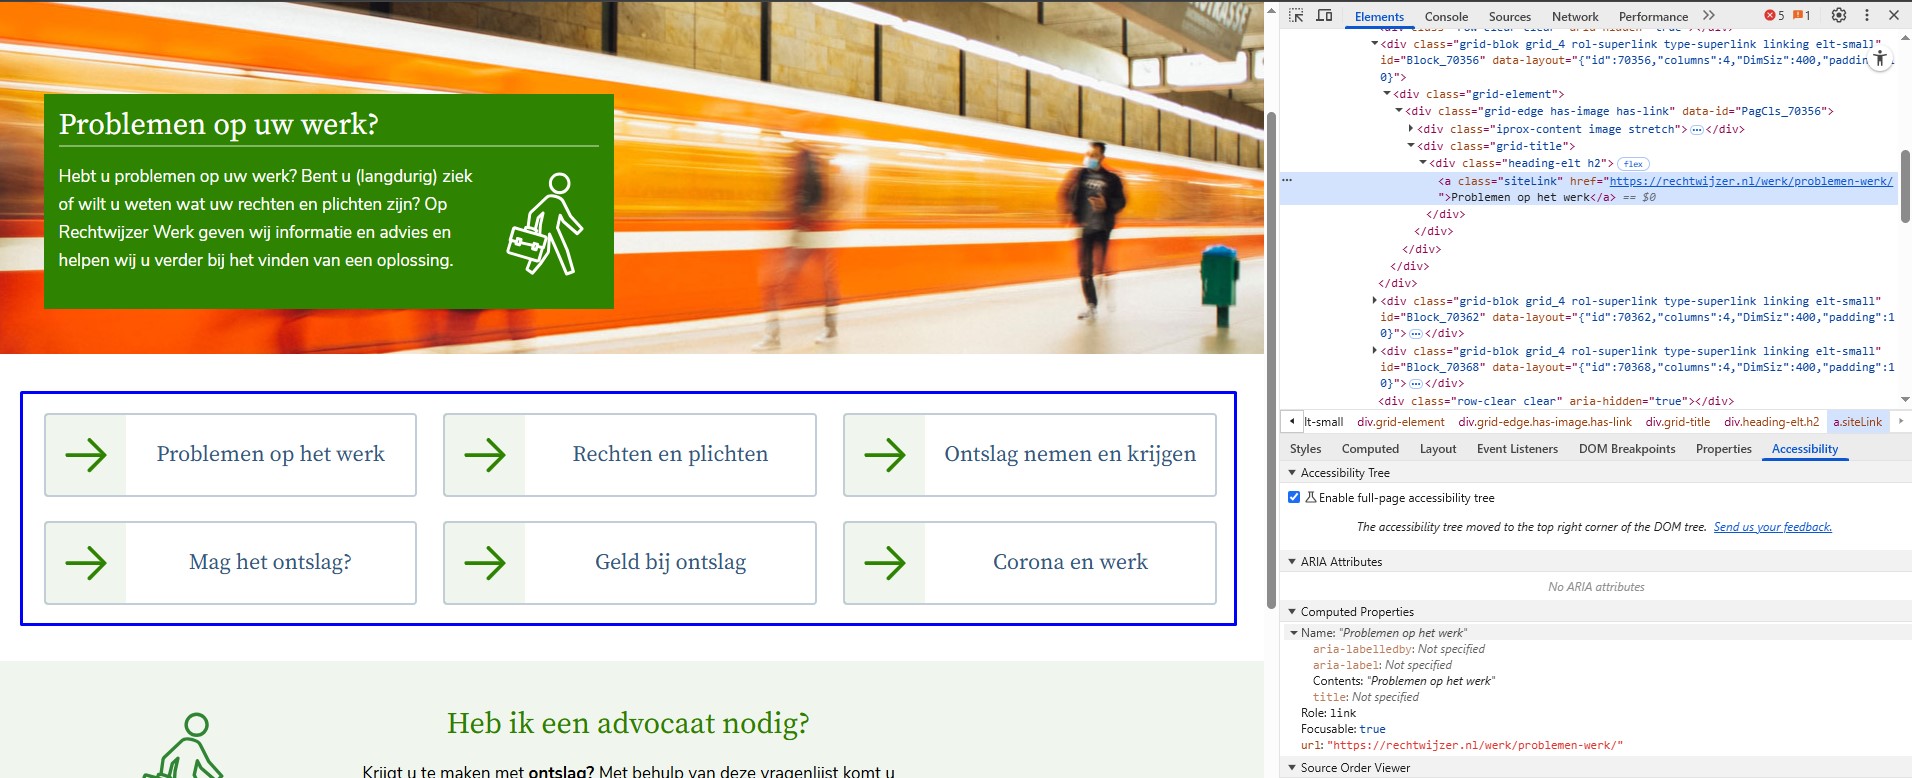Collapse the heading-elt h2 div node

(x=1423, y=163)
